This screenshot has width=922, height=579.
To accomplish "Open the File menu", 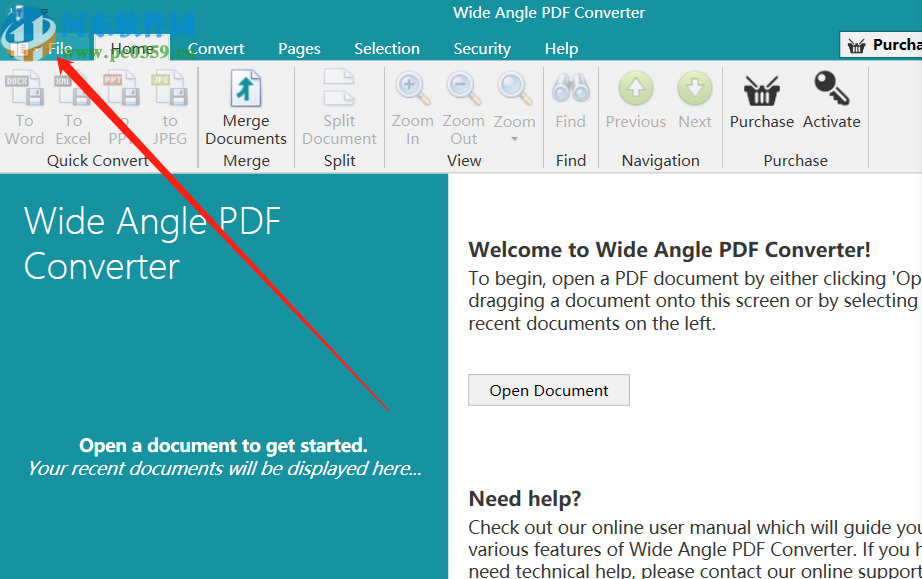I will (60, 48).
